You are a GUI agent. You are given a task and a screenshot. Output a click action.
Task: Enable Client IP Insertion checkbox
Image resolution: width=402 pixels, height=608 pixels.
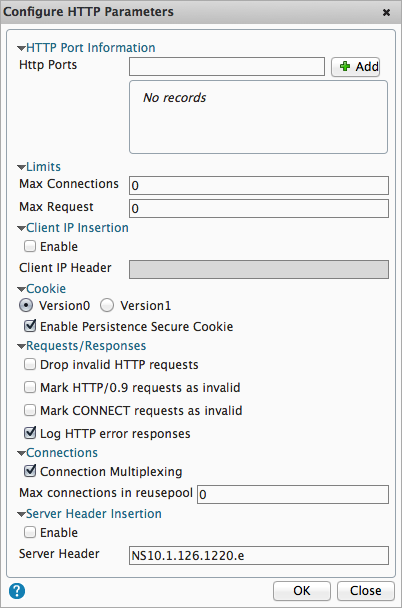click(x=30, y=246)
